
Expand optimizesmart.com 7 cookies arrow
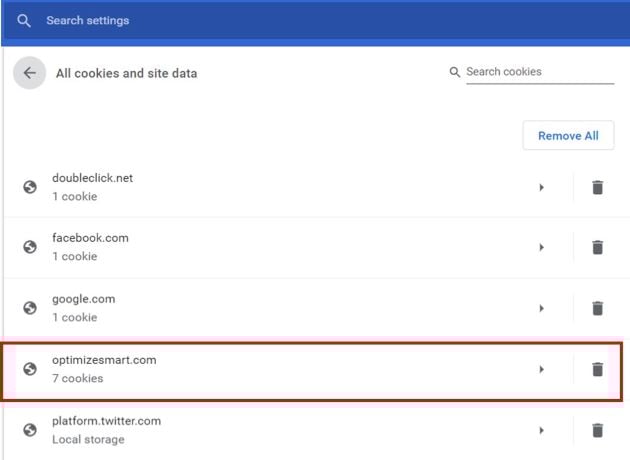tap(541, 369)
